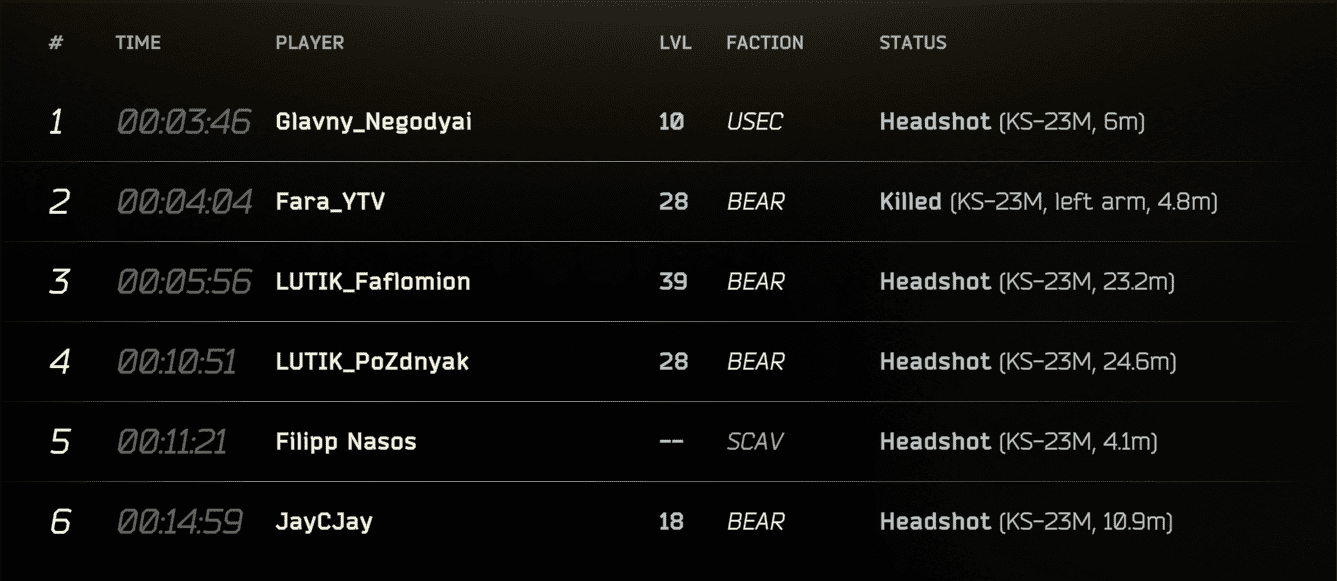Image resolution: width=1337 pixels, height=581 pixels.
Task: Select player JayCJay
Action: (324, 522)
